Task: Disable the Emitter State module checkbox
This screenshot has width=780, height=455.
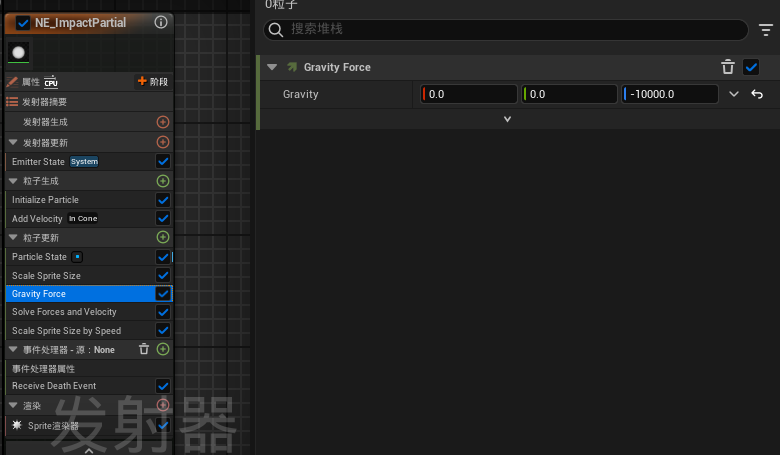Action: tap(163, 161)
